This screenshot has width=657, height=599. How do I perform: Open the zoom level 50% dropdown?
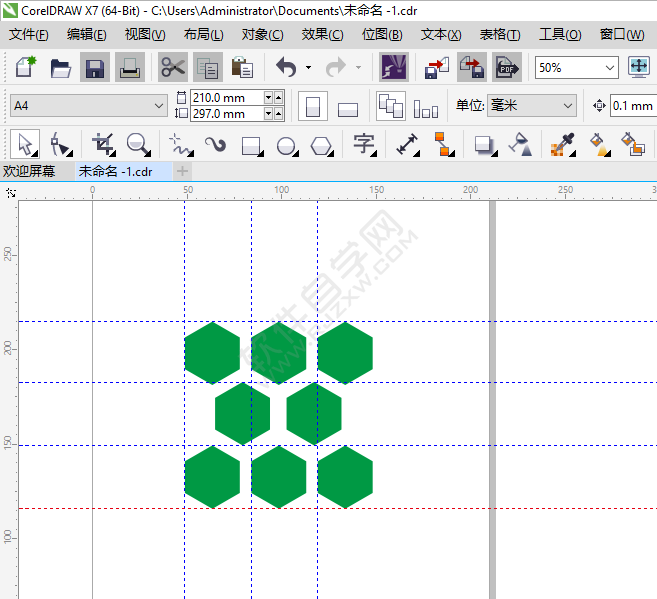point(610,68)
